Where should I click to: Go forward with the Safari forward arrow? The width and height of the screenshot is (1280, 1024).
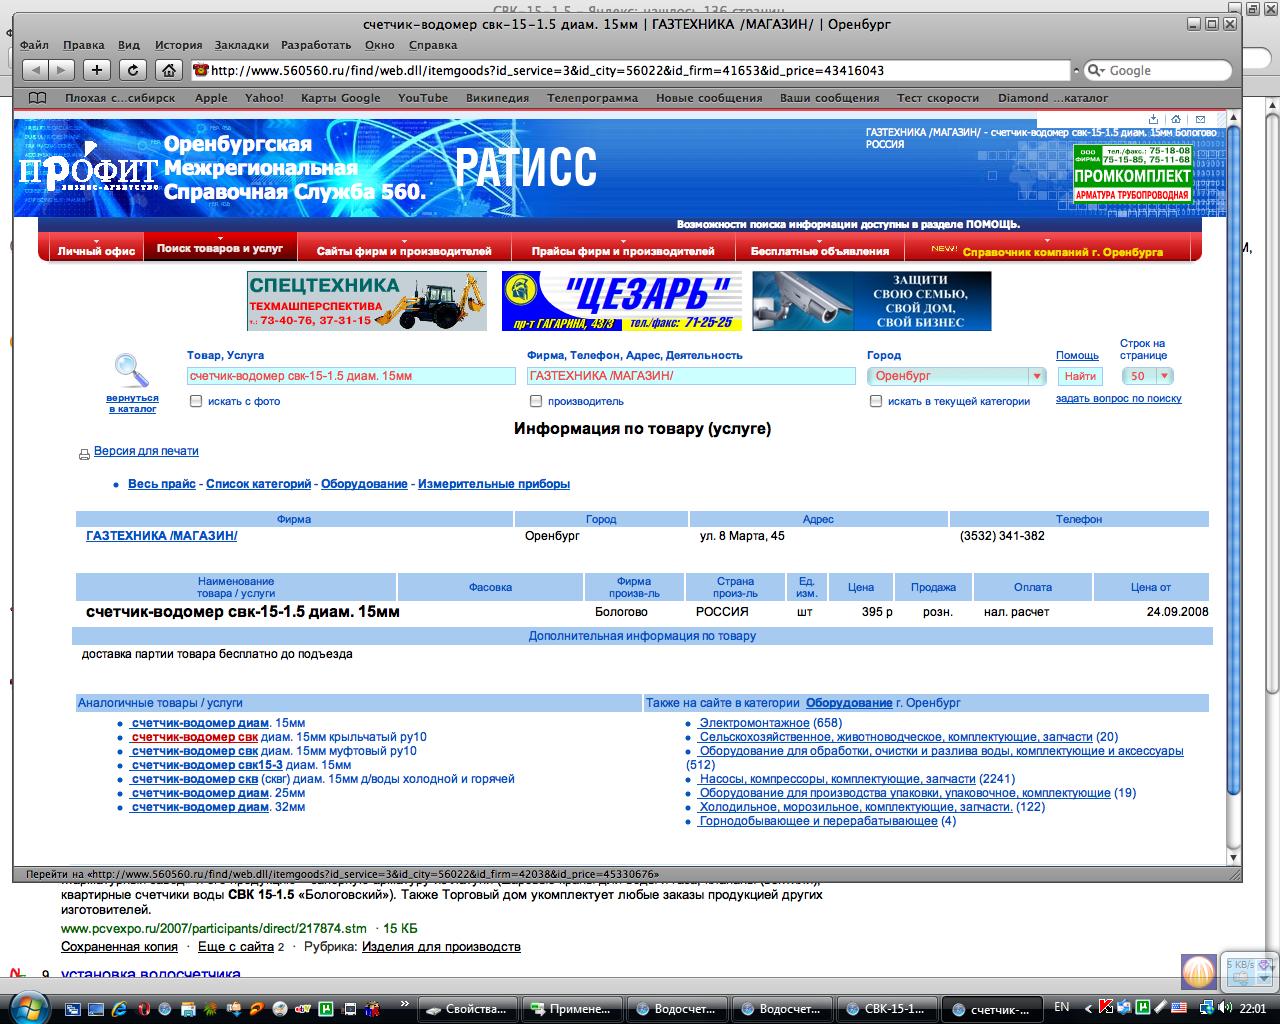[61, 70]
